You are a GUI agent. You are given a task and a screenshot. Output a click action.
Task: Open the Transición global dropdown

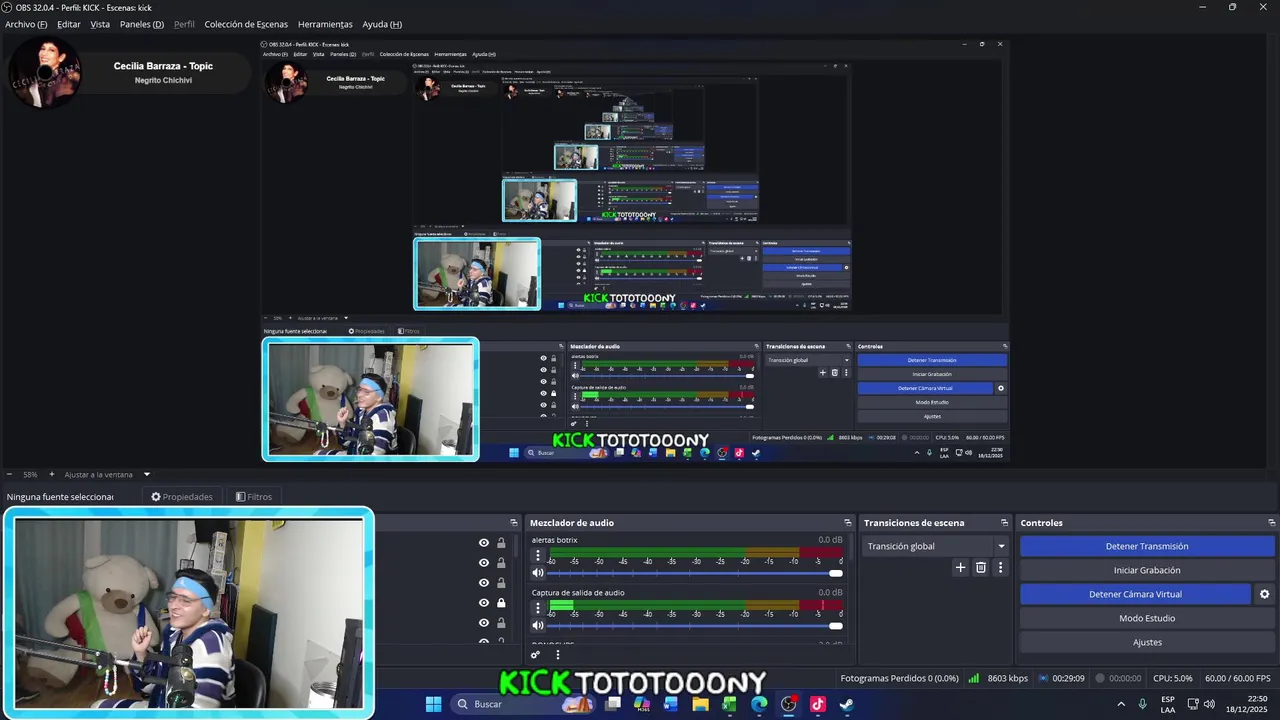pyautogui.click(x=935, y=546)
